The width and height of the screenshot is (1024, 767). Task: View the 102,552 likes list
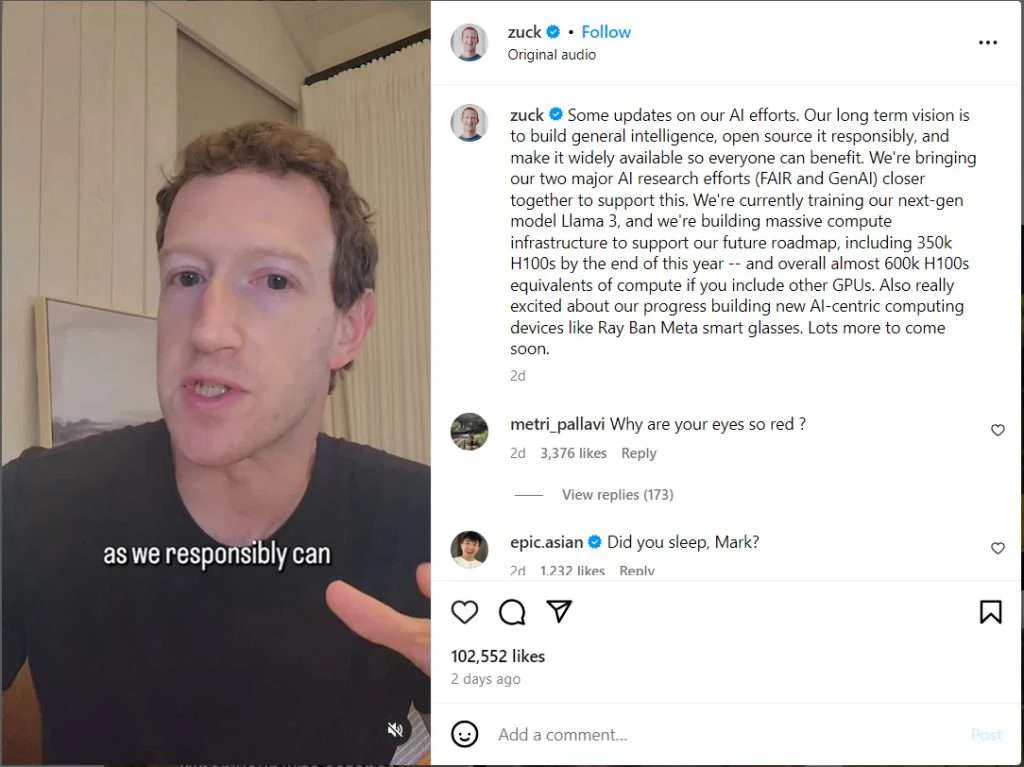(498, 656)
